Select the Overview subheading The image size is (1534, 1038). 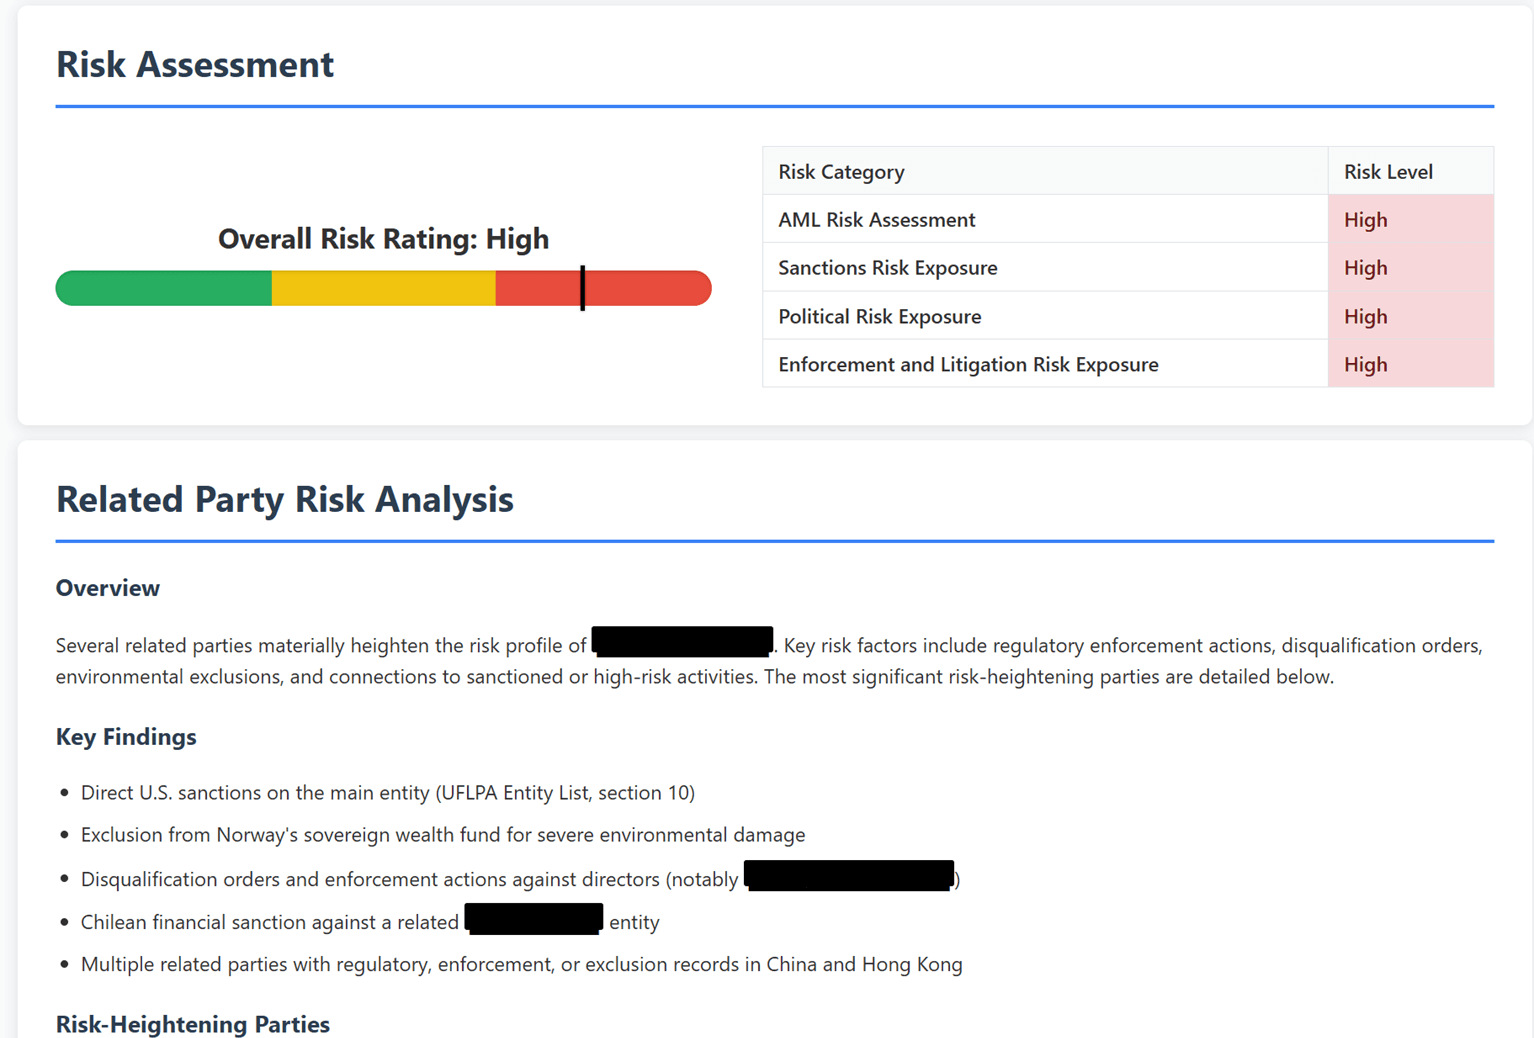[x=107, y=588]
